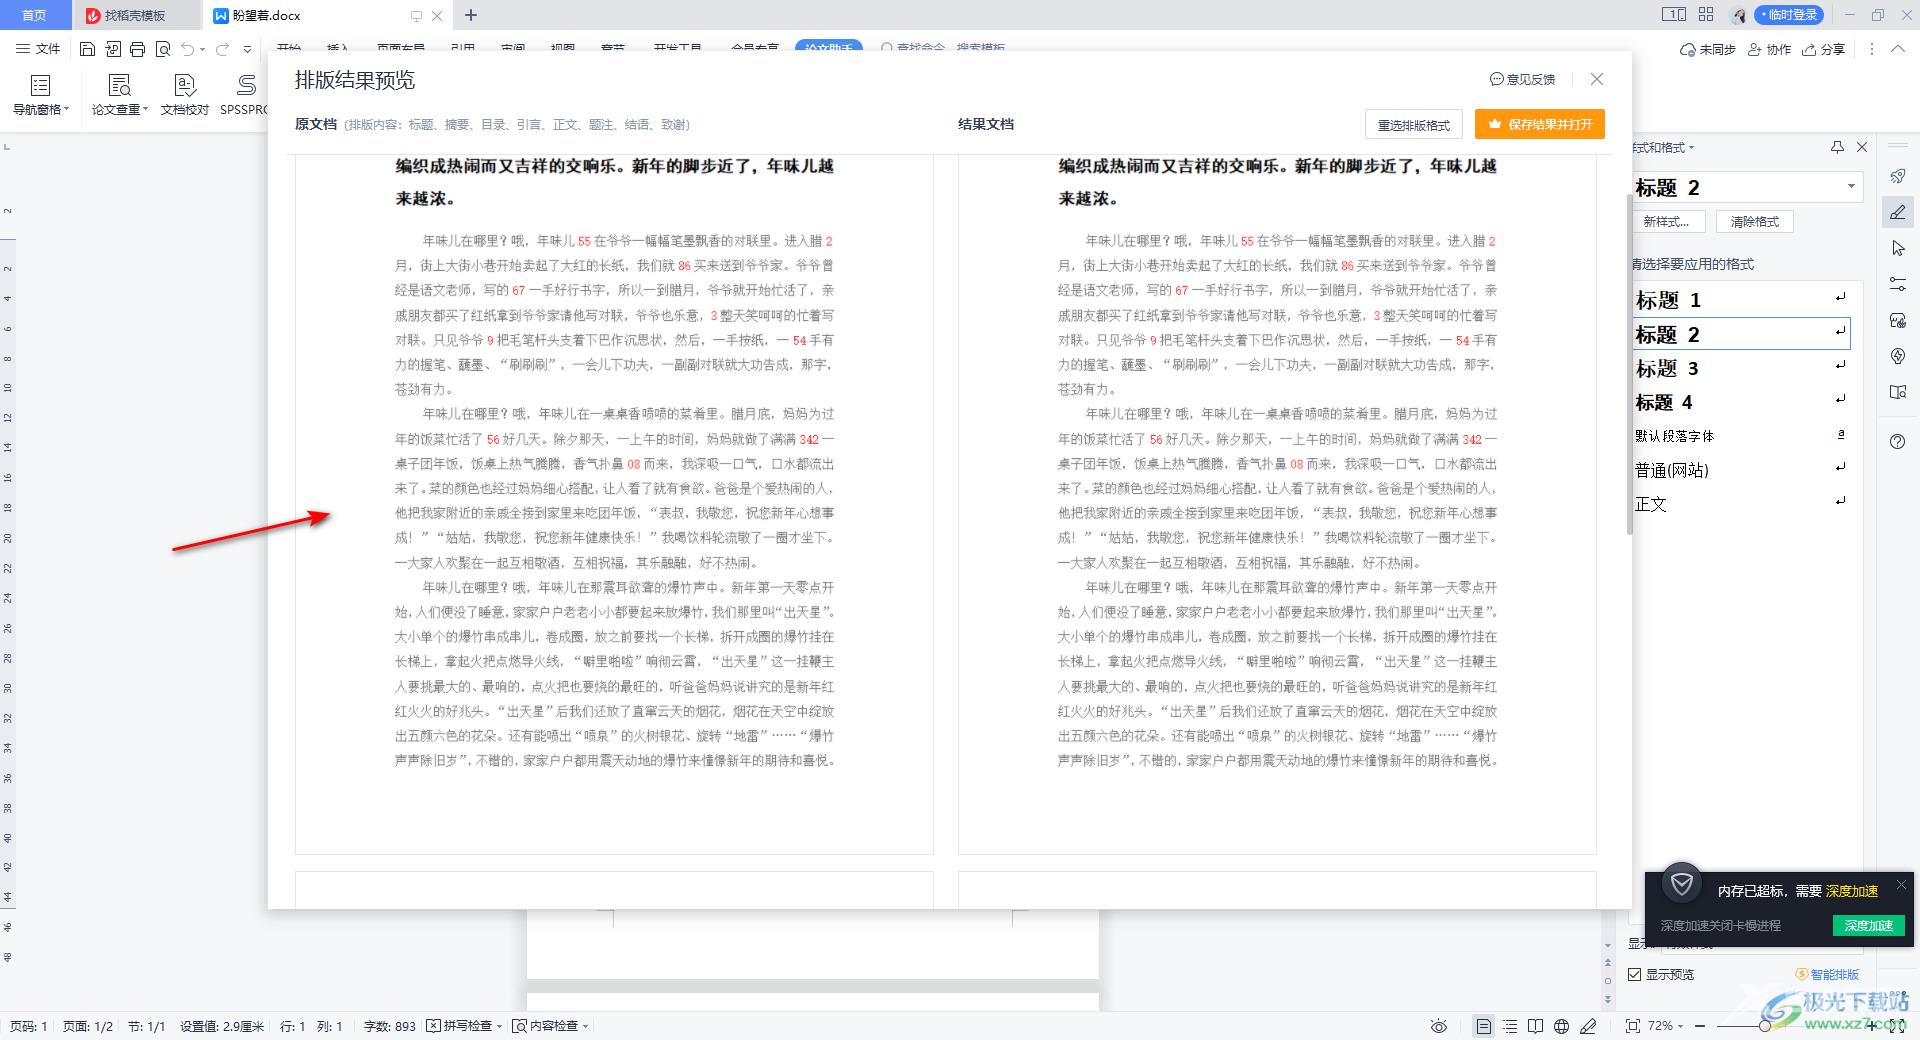
Task: Open the customize quick access toolbar dropdown
Action: click(247, 49)
